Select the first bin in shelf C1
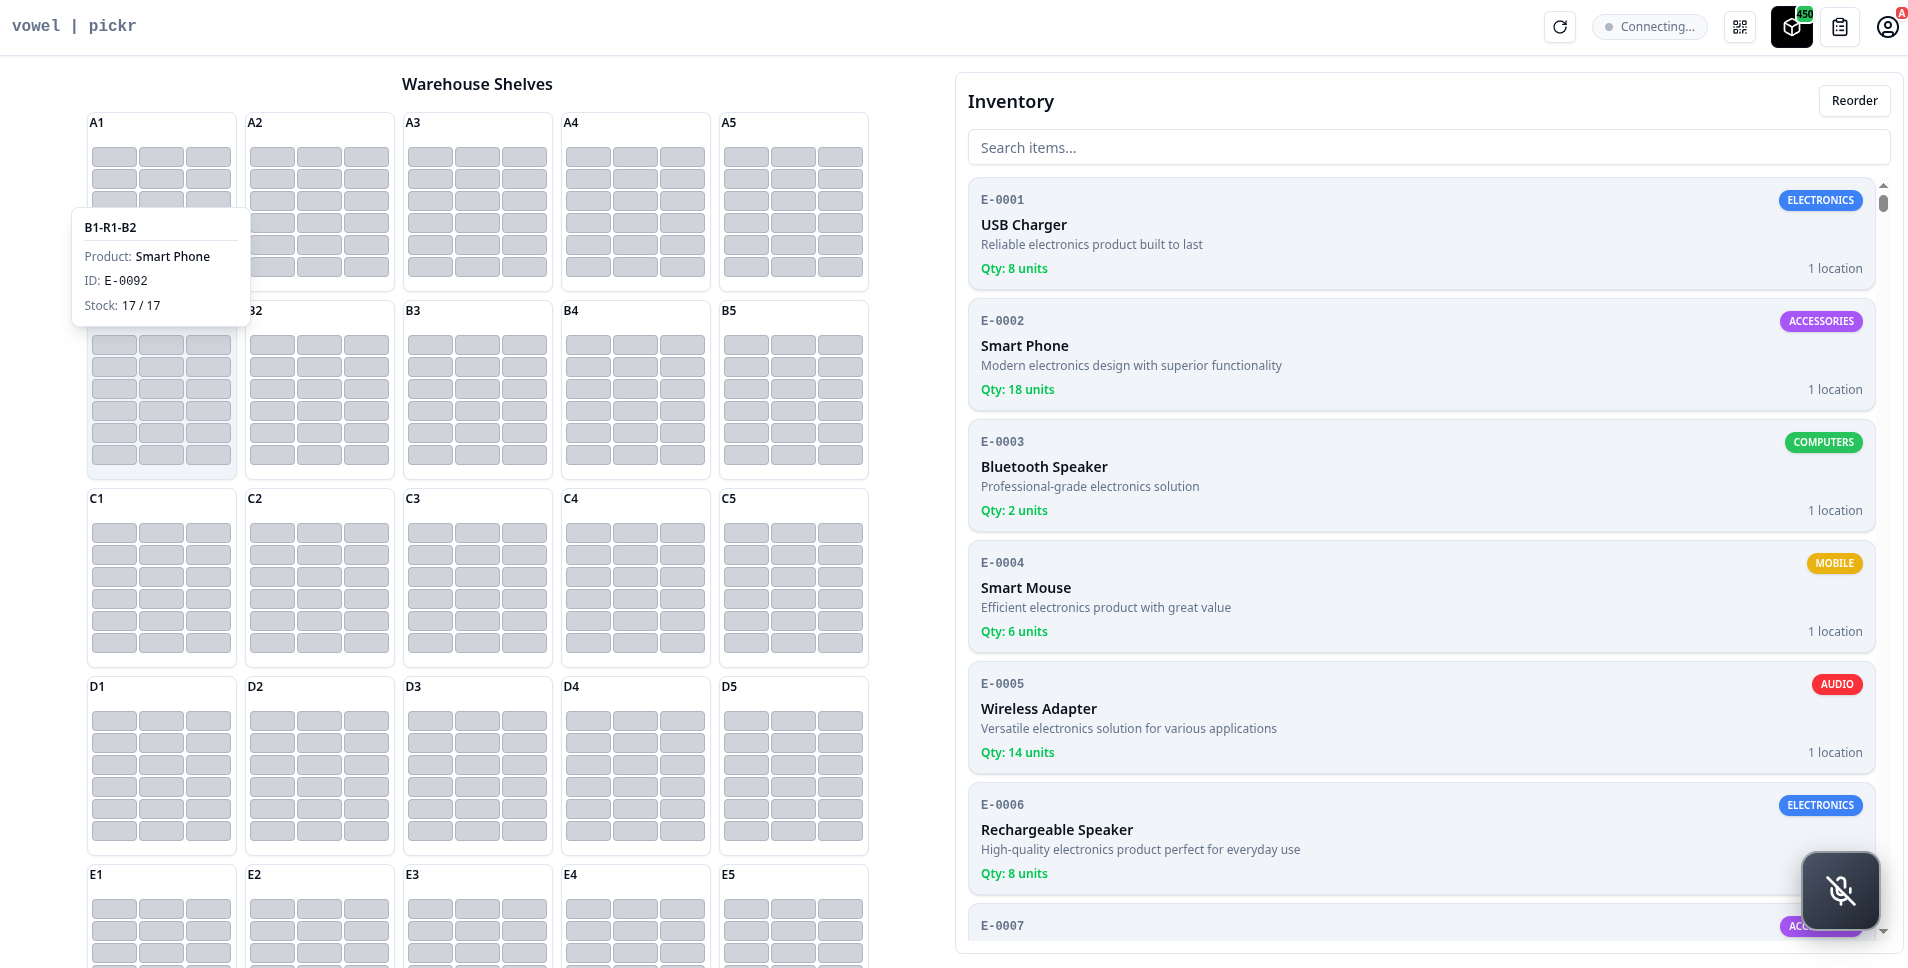This screenshot has height=968, width=1908. tap(114, 533)
